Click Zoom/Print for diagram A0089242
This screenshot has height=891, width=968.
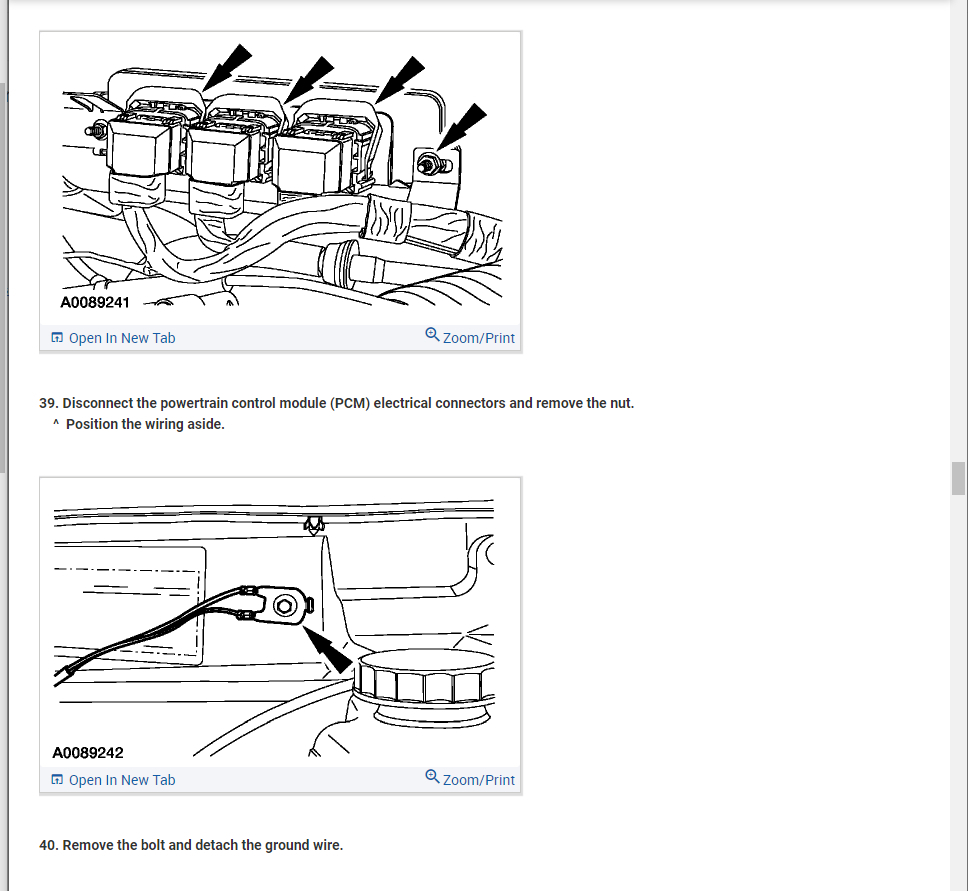pyautogui.click(x=470, y=779)
